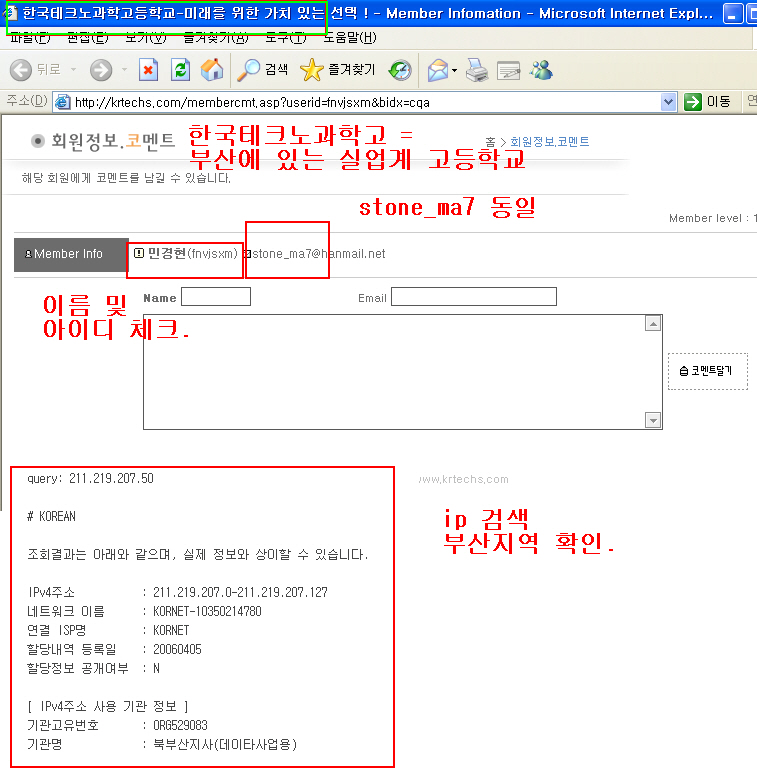Print the page with printer icon

click(477, 70)
